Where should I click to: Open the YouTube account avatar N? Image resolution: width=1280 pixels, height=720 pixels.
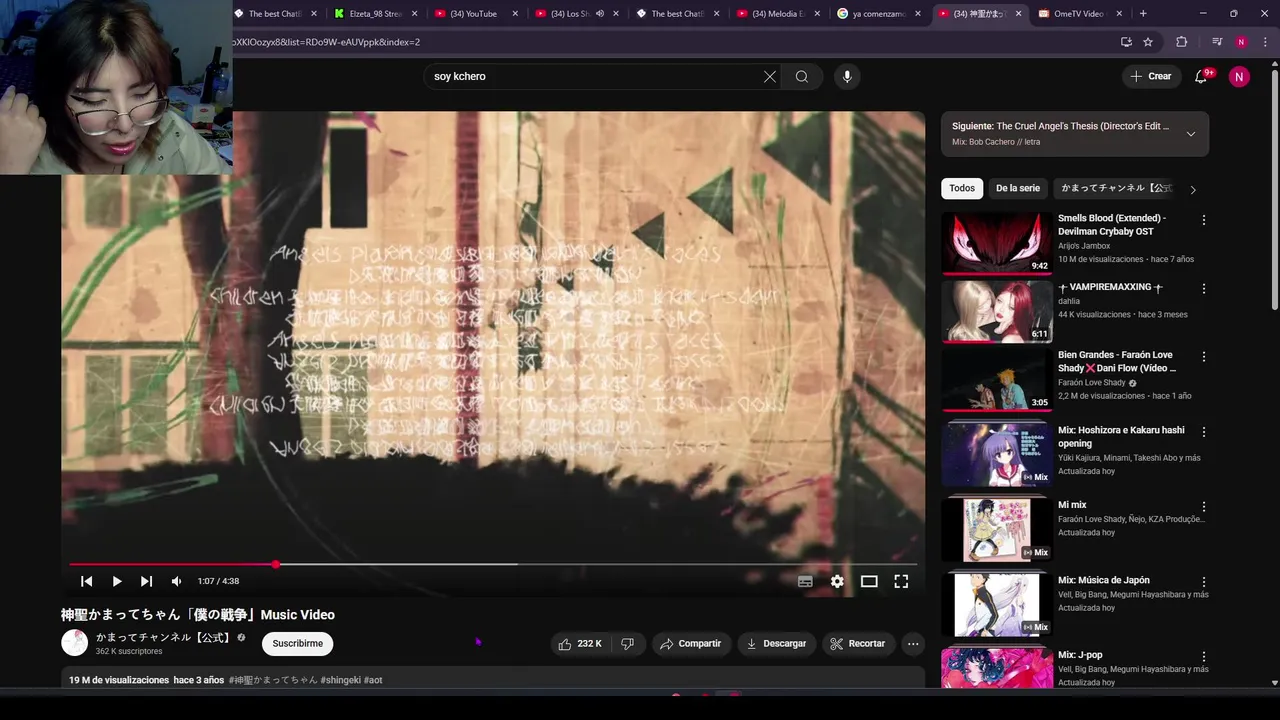pyautogui.click(x=1239, y=76)
